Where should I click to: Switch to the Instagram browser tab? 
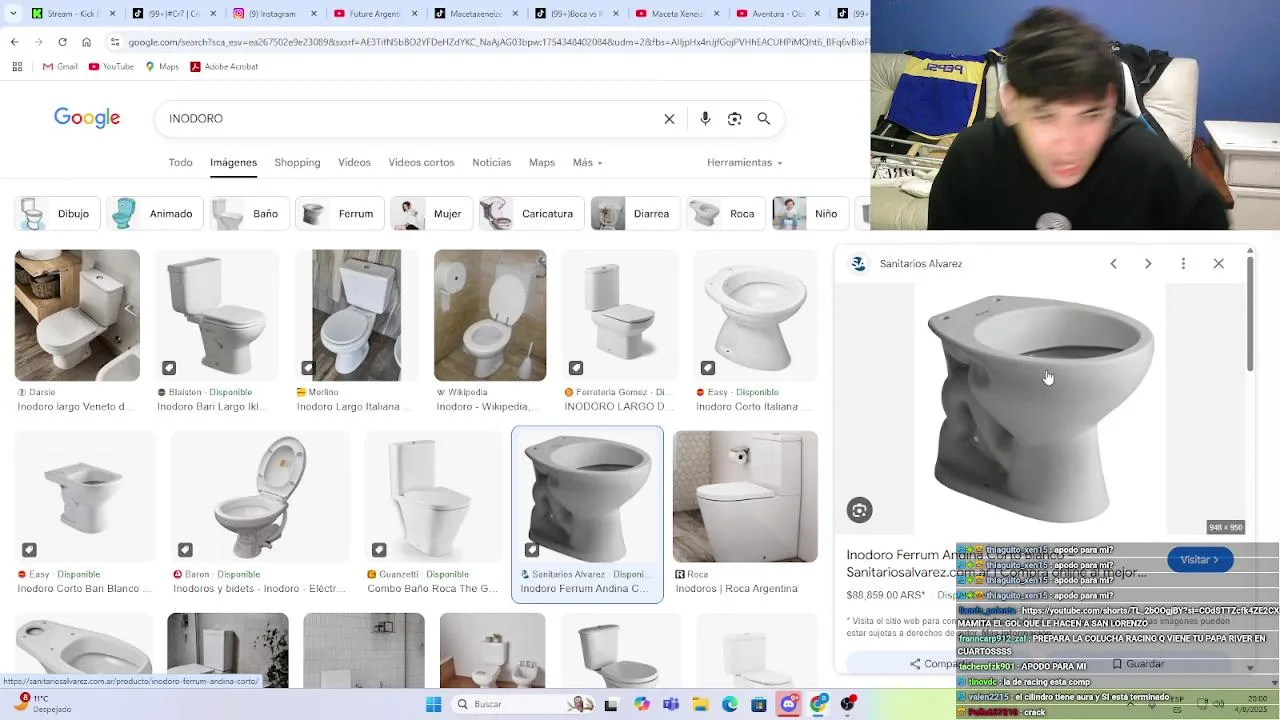click(272, 14)
